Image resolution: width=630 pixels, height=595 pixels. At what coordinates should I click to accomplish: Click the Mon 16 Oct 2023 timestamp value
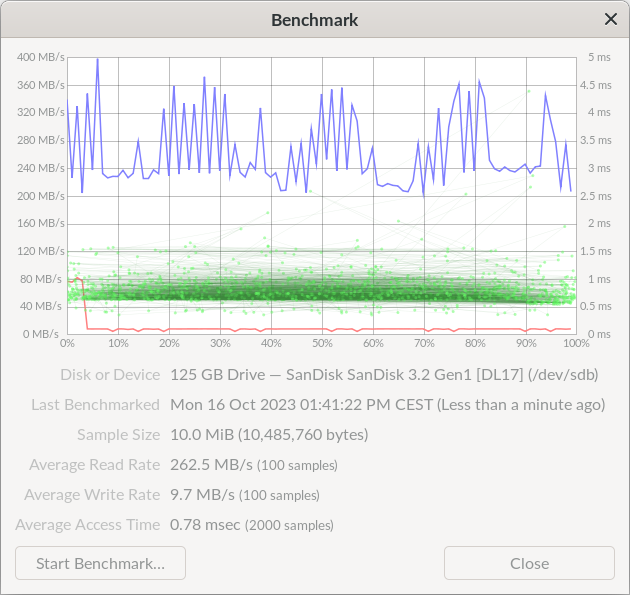pos(387,405)
